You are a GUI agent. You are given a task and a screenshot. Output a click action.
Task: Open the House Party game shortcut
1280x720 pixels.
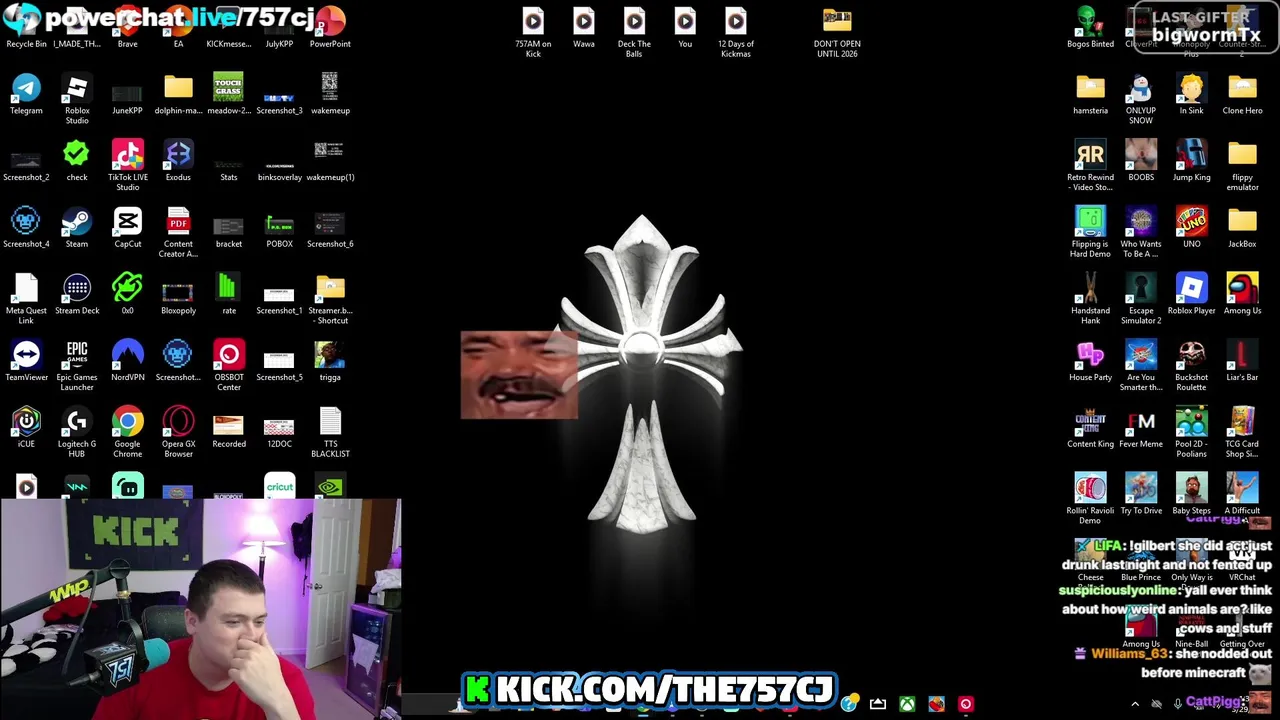point(1090,361)
